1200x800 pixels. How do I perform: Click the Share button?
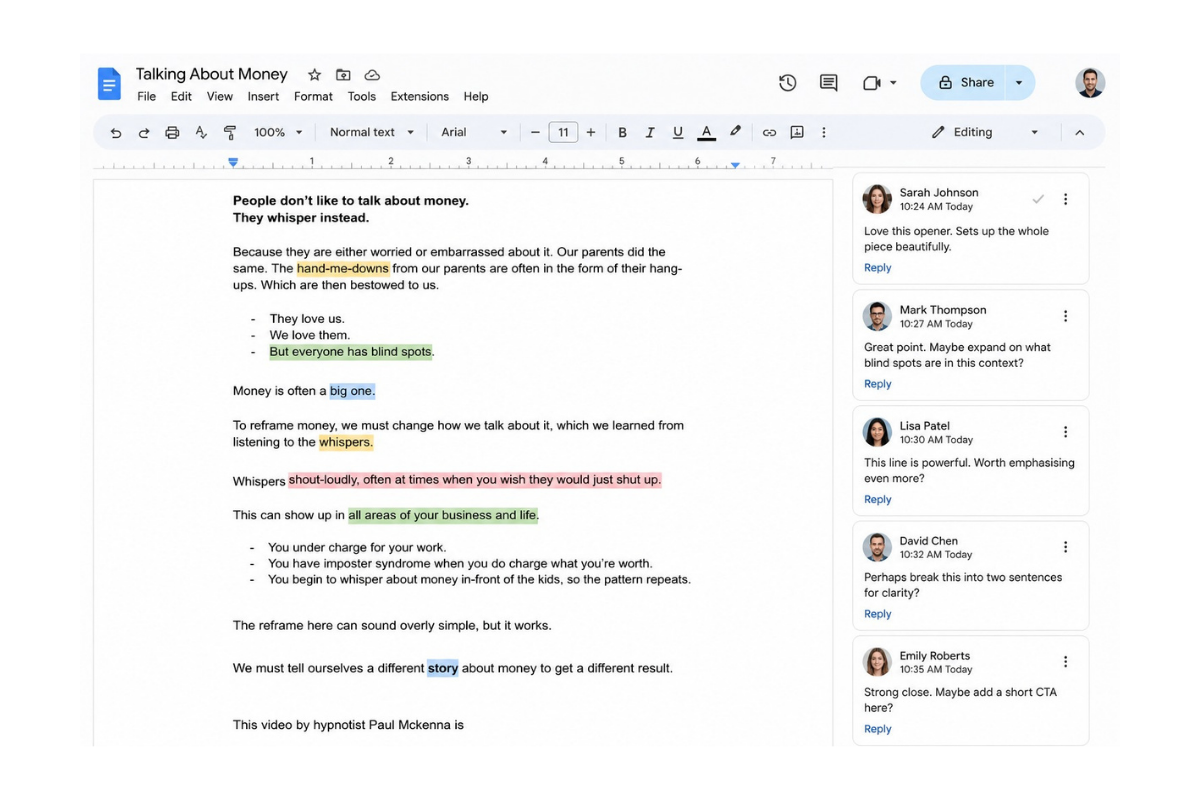click(x=963, y=83)
